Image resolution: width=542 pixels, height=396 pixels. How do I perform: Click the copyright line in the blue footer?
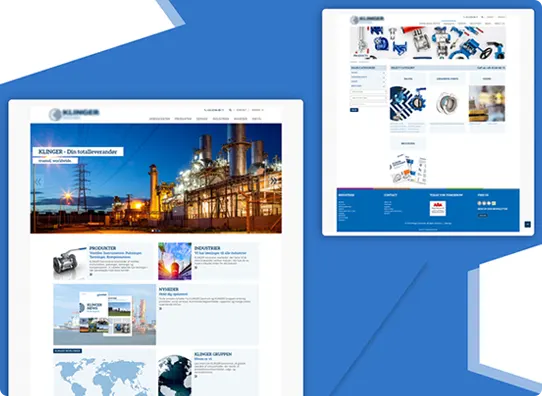tap(428, 223)
